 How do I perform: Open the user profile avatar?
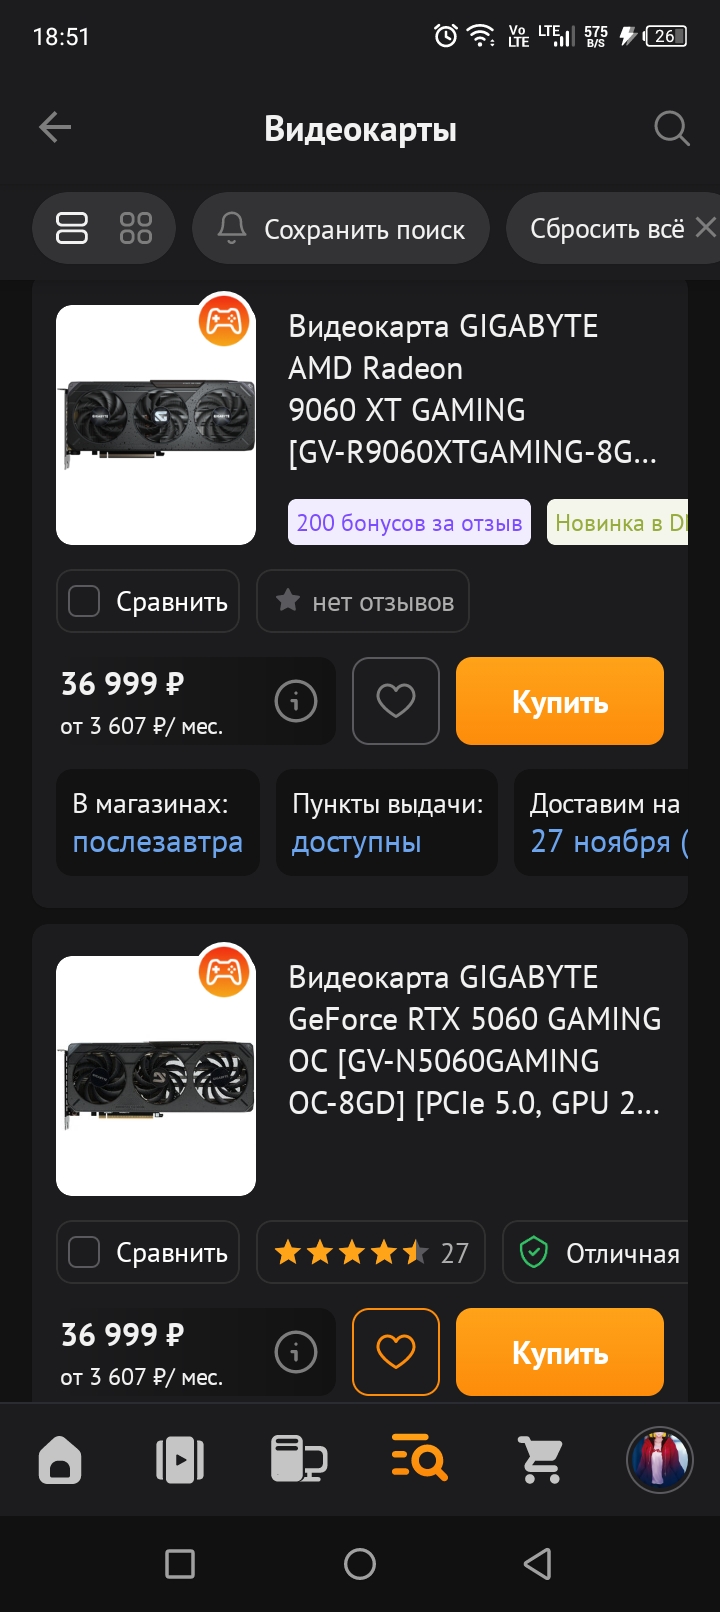point(660,1460)
